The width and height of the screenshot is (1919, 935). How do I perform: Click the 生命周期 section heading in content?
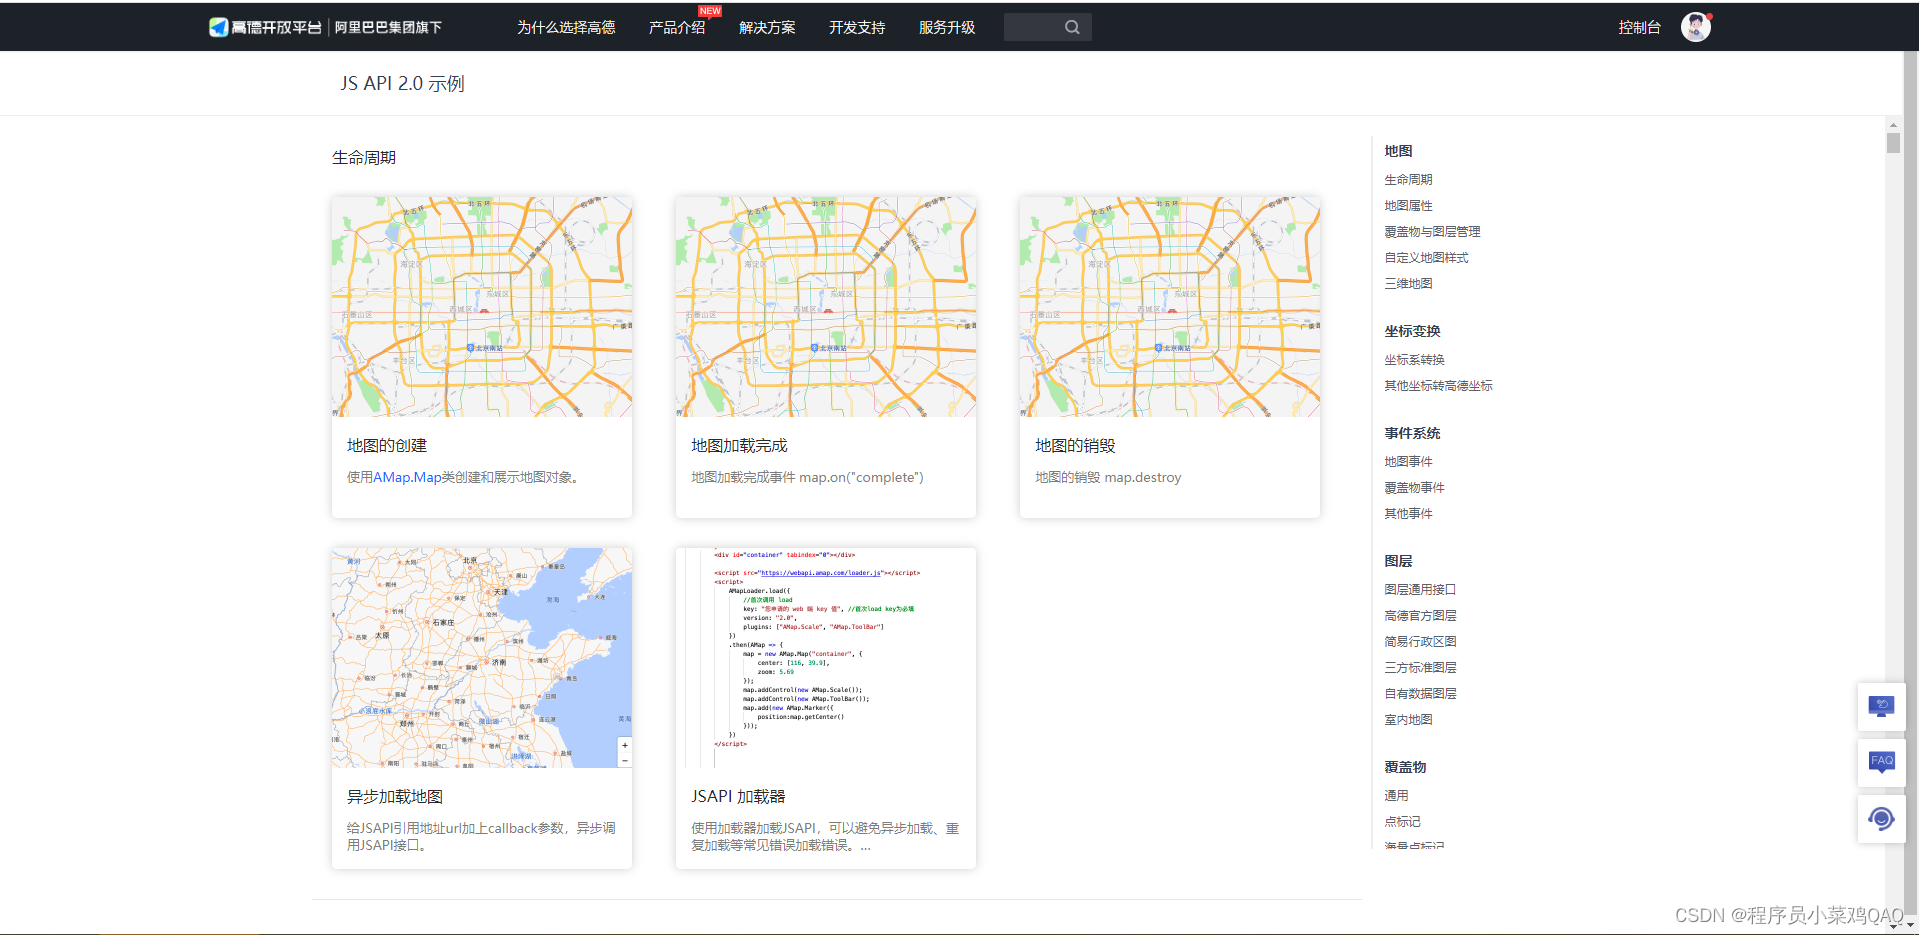click(364, 157)
